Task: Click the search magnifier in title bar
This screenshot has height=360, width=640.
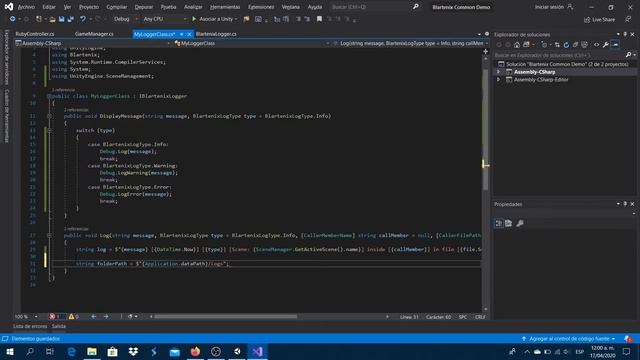Action: [416, 7]
